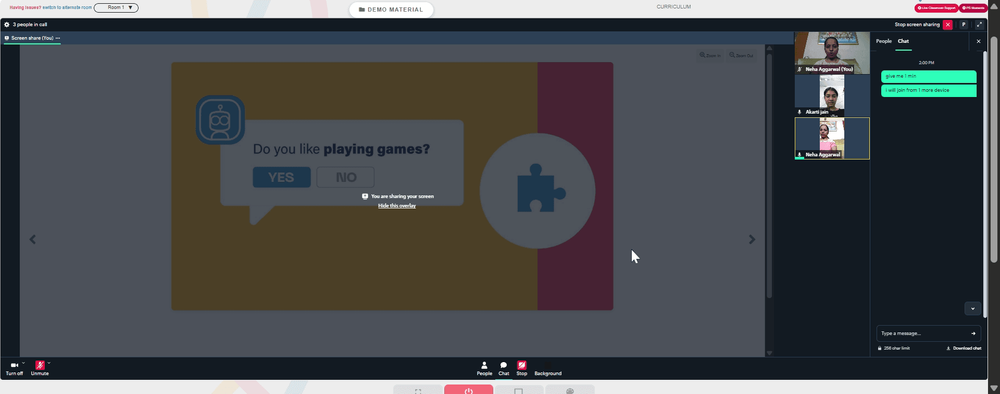The image size is (1000, 394).
Task: Click the slide viewer scroll up arrow
Action: pos(769,48)
